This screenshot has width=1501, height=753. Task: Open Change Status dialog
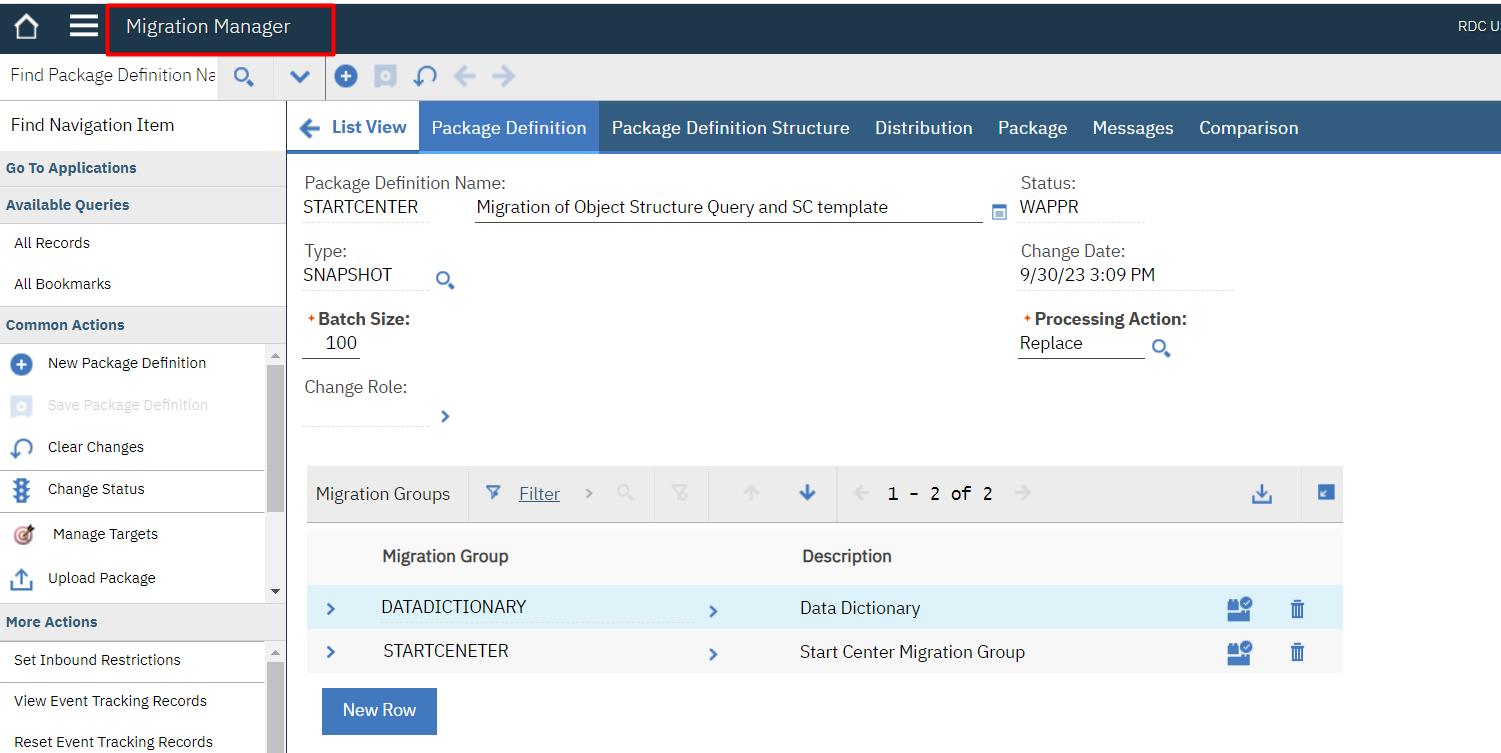tap(22, 491)
